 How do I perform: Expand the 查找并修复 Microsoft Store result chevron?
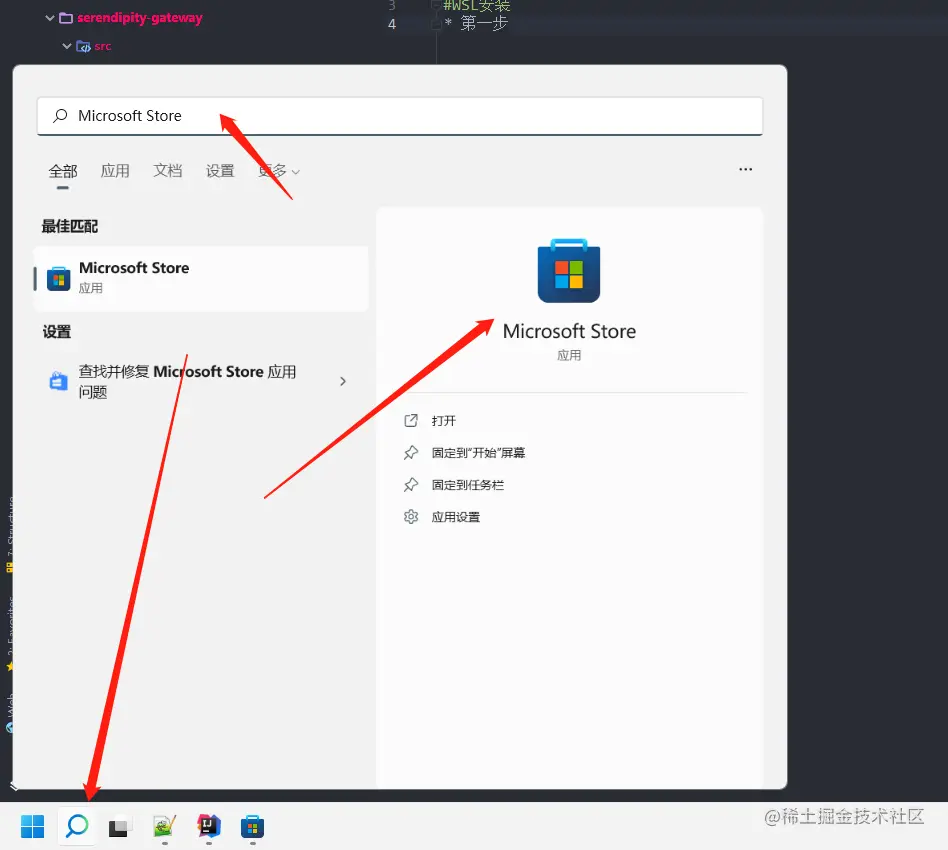[x=343, y=381]
